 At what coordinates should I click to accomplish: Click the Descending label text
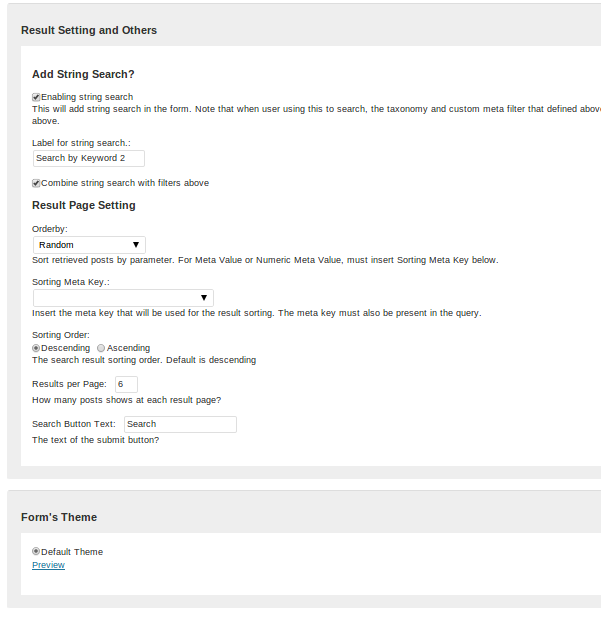coord(65,348)
